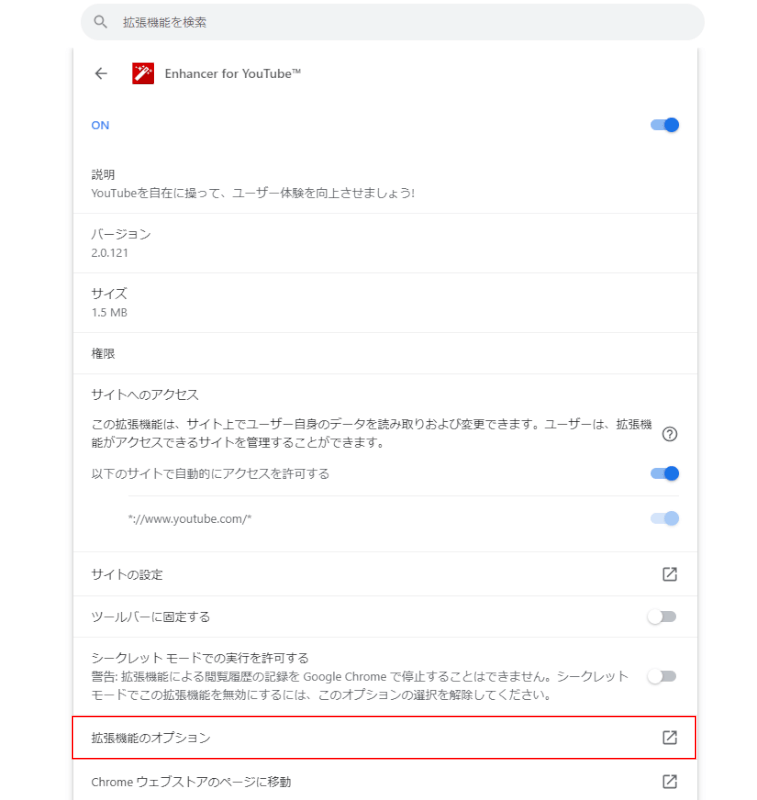
Task: Select the size value 1.5 MB
Action: coord(109,312)
